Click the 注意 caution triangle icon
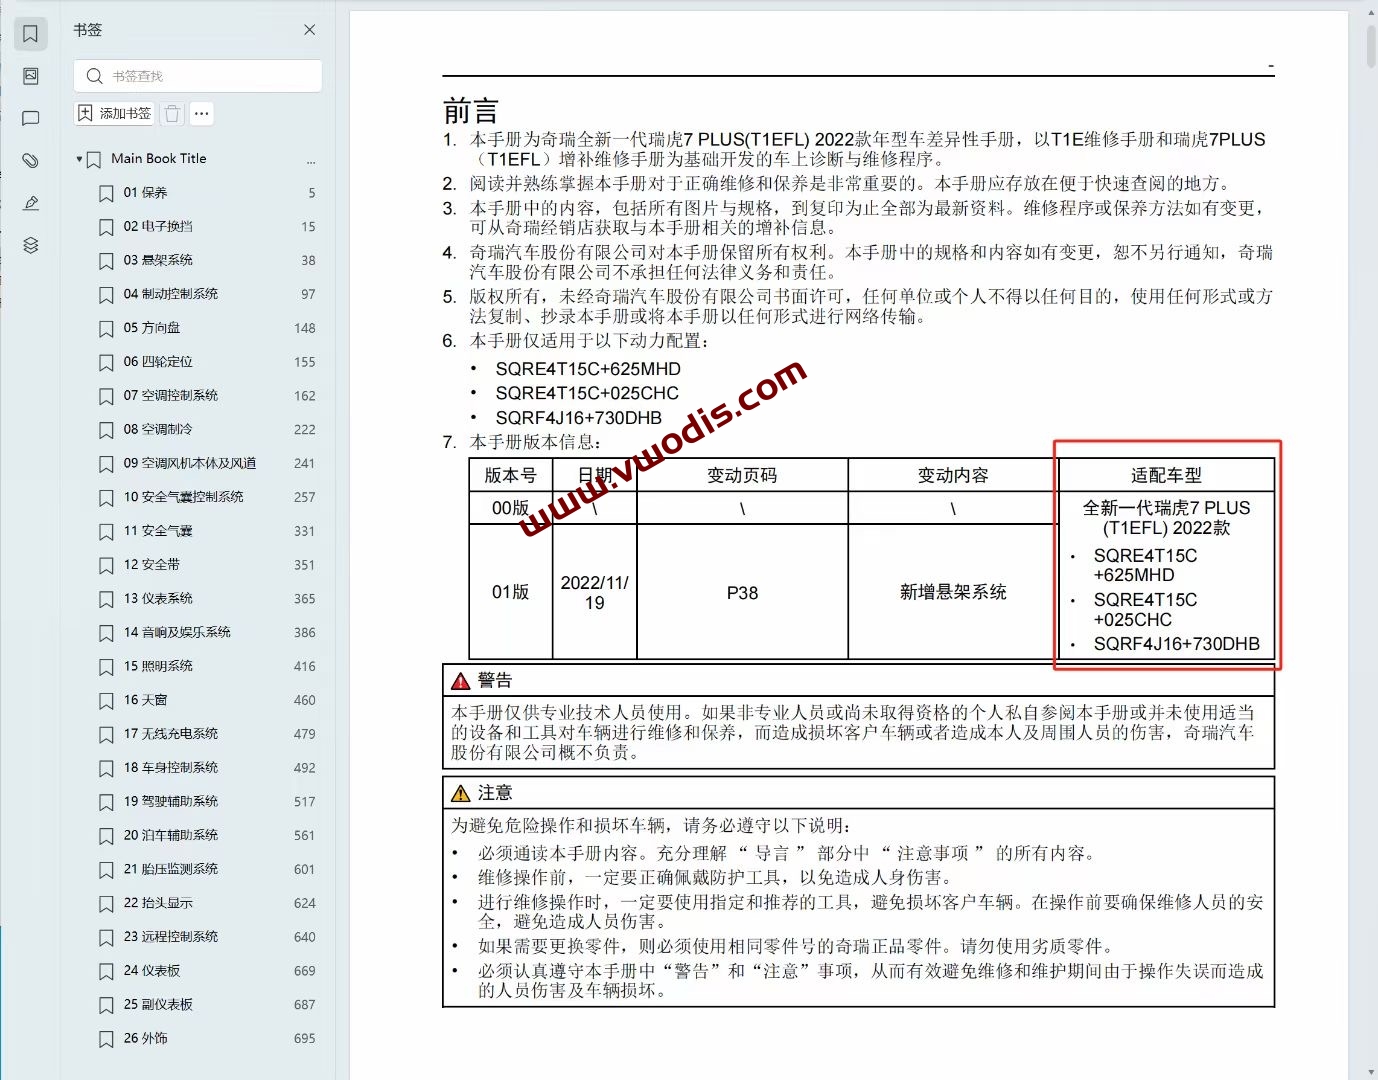 460,793
